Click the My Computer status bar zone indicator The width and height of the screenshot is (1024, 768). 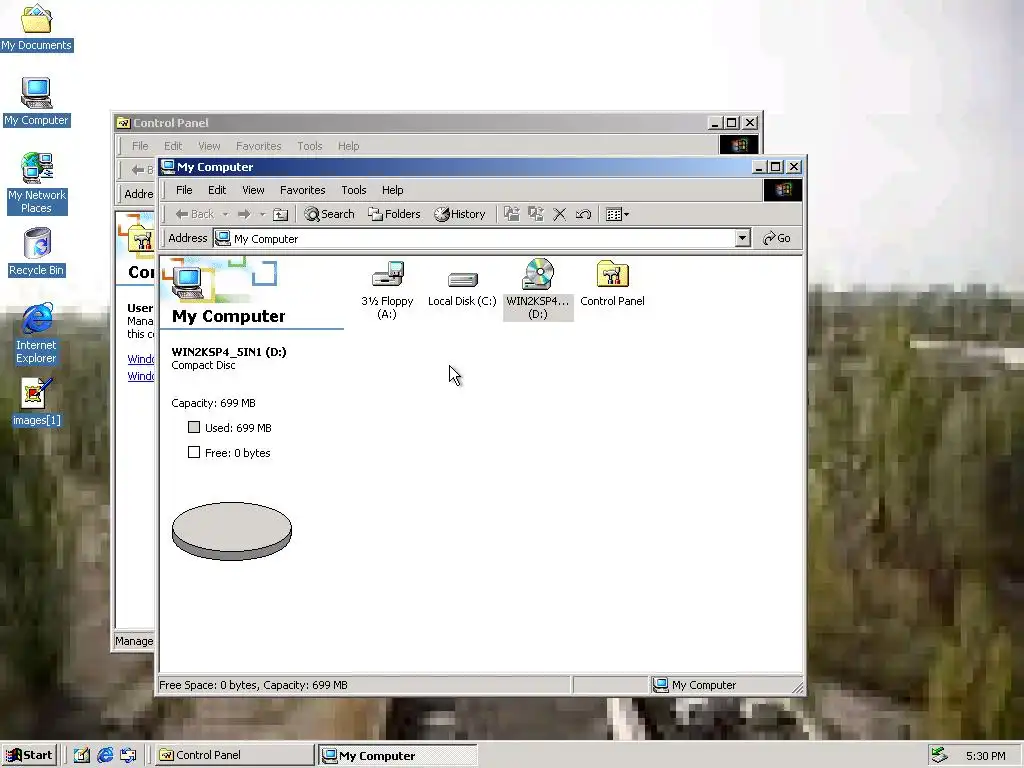point(722,685)
